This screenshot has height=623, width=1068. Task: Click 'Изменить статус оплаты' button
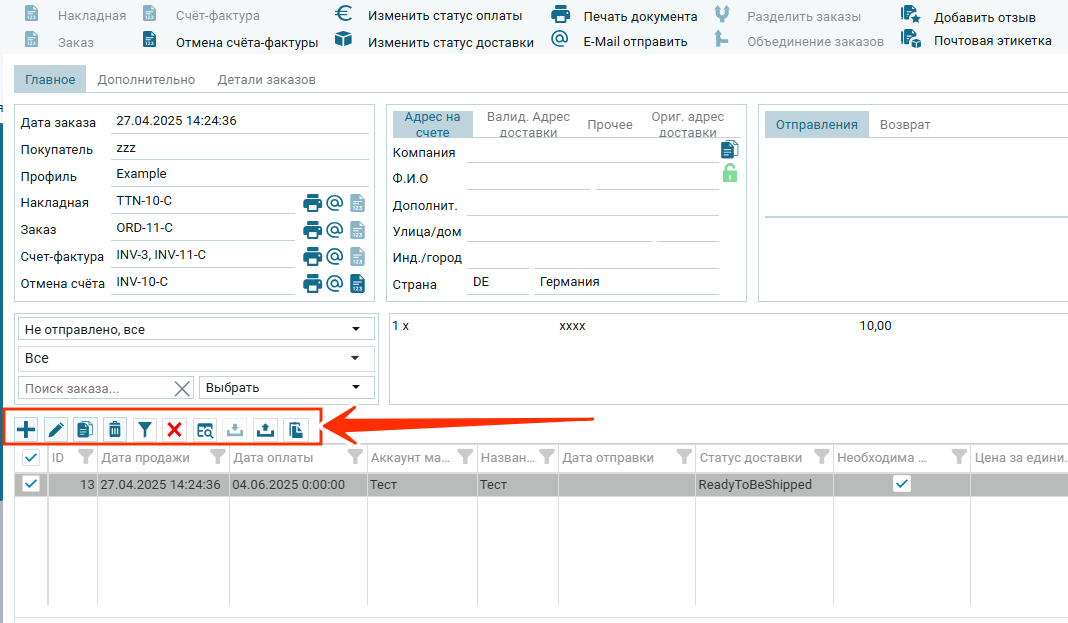click(x=444, y=16)
